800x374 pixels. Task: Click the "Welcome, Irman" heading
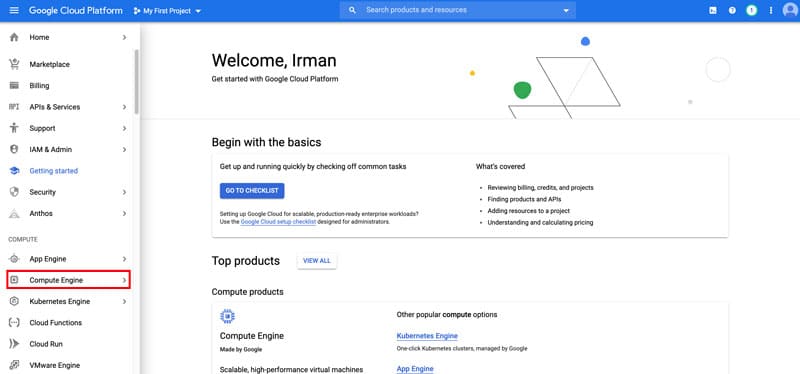(x=274, y=61)
